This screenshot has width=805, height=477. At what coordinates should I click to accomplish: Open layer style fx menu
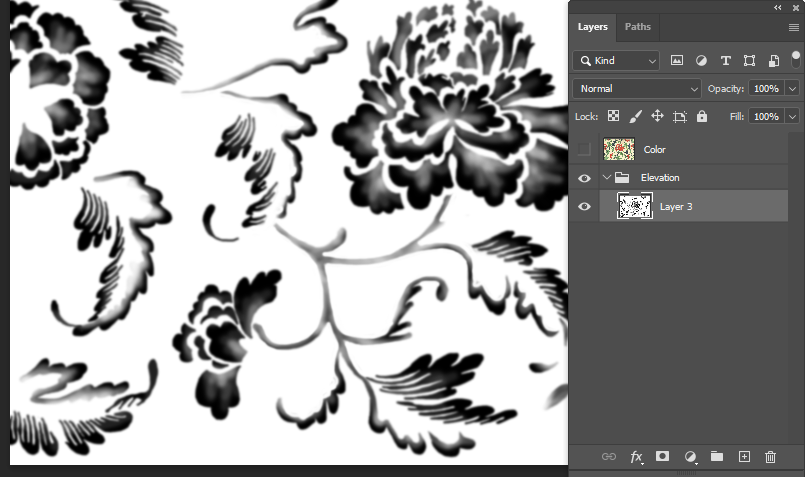636,456
